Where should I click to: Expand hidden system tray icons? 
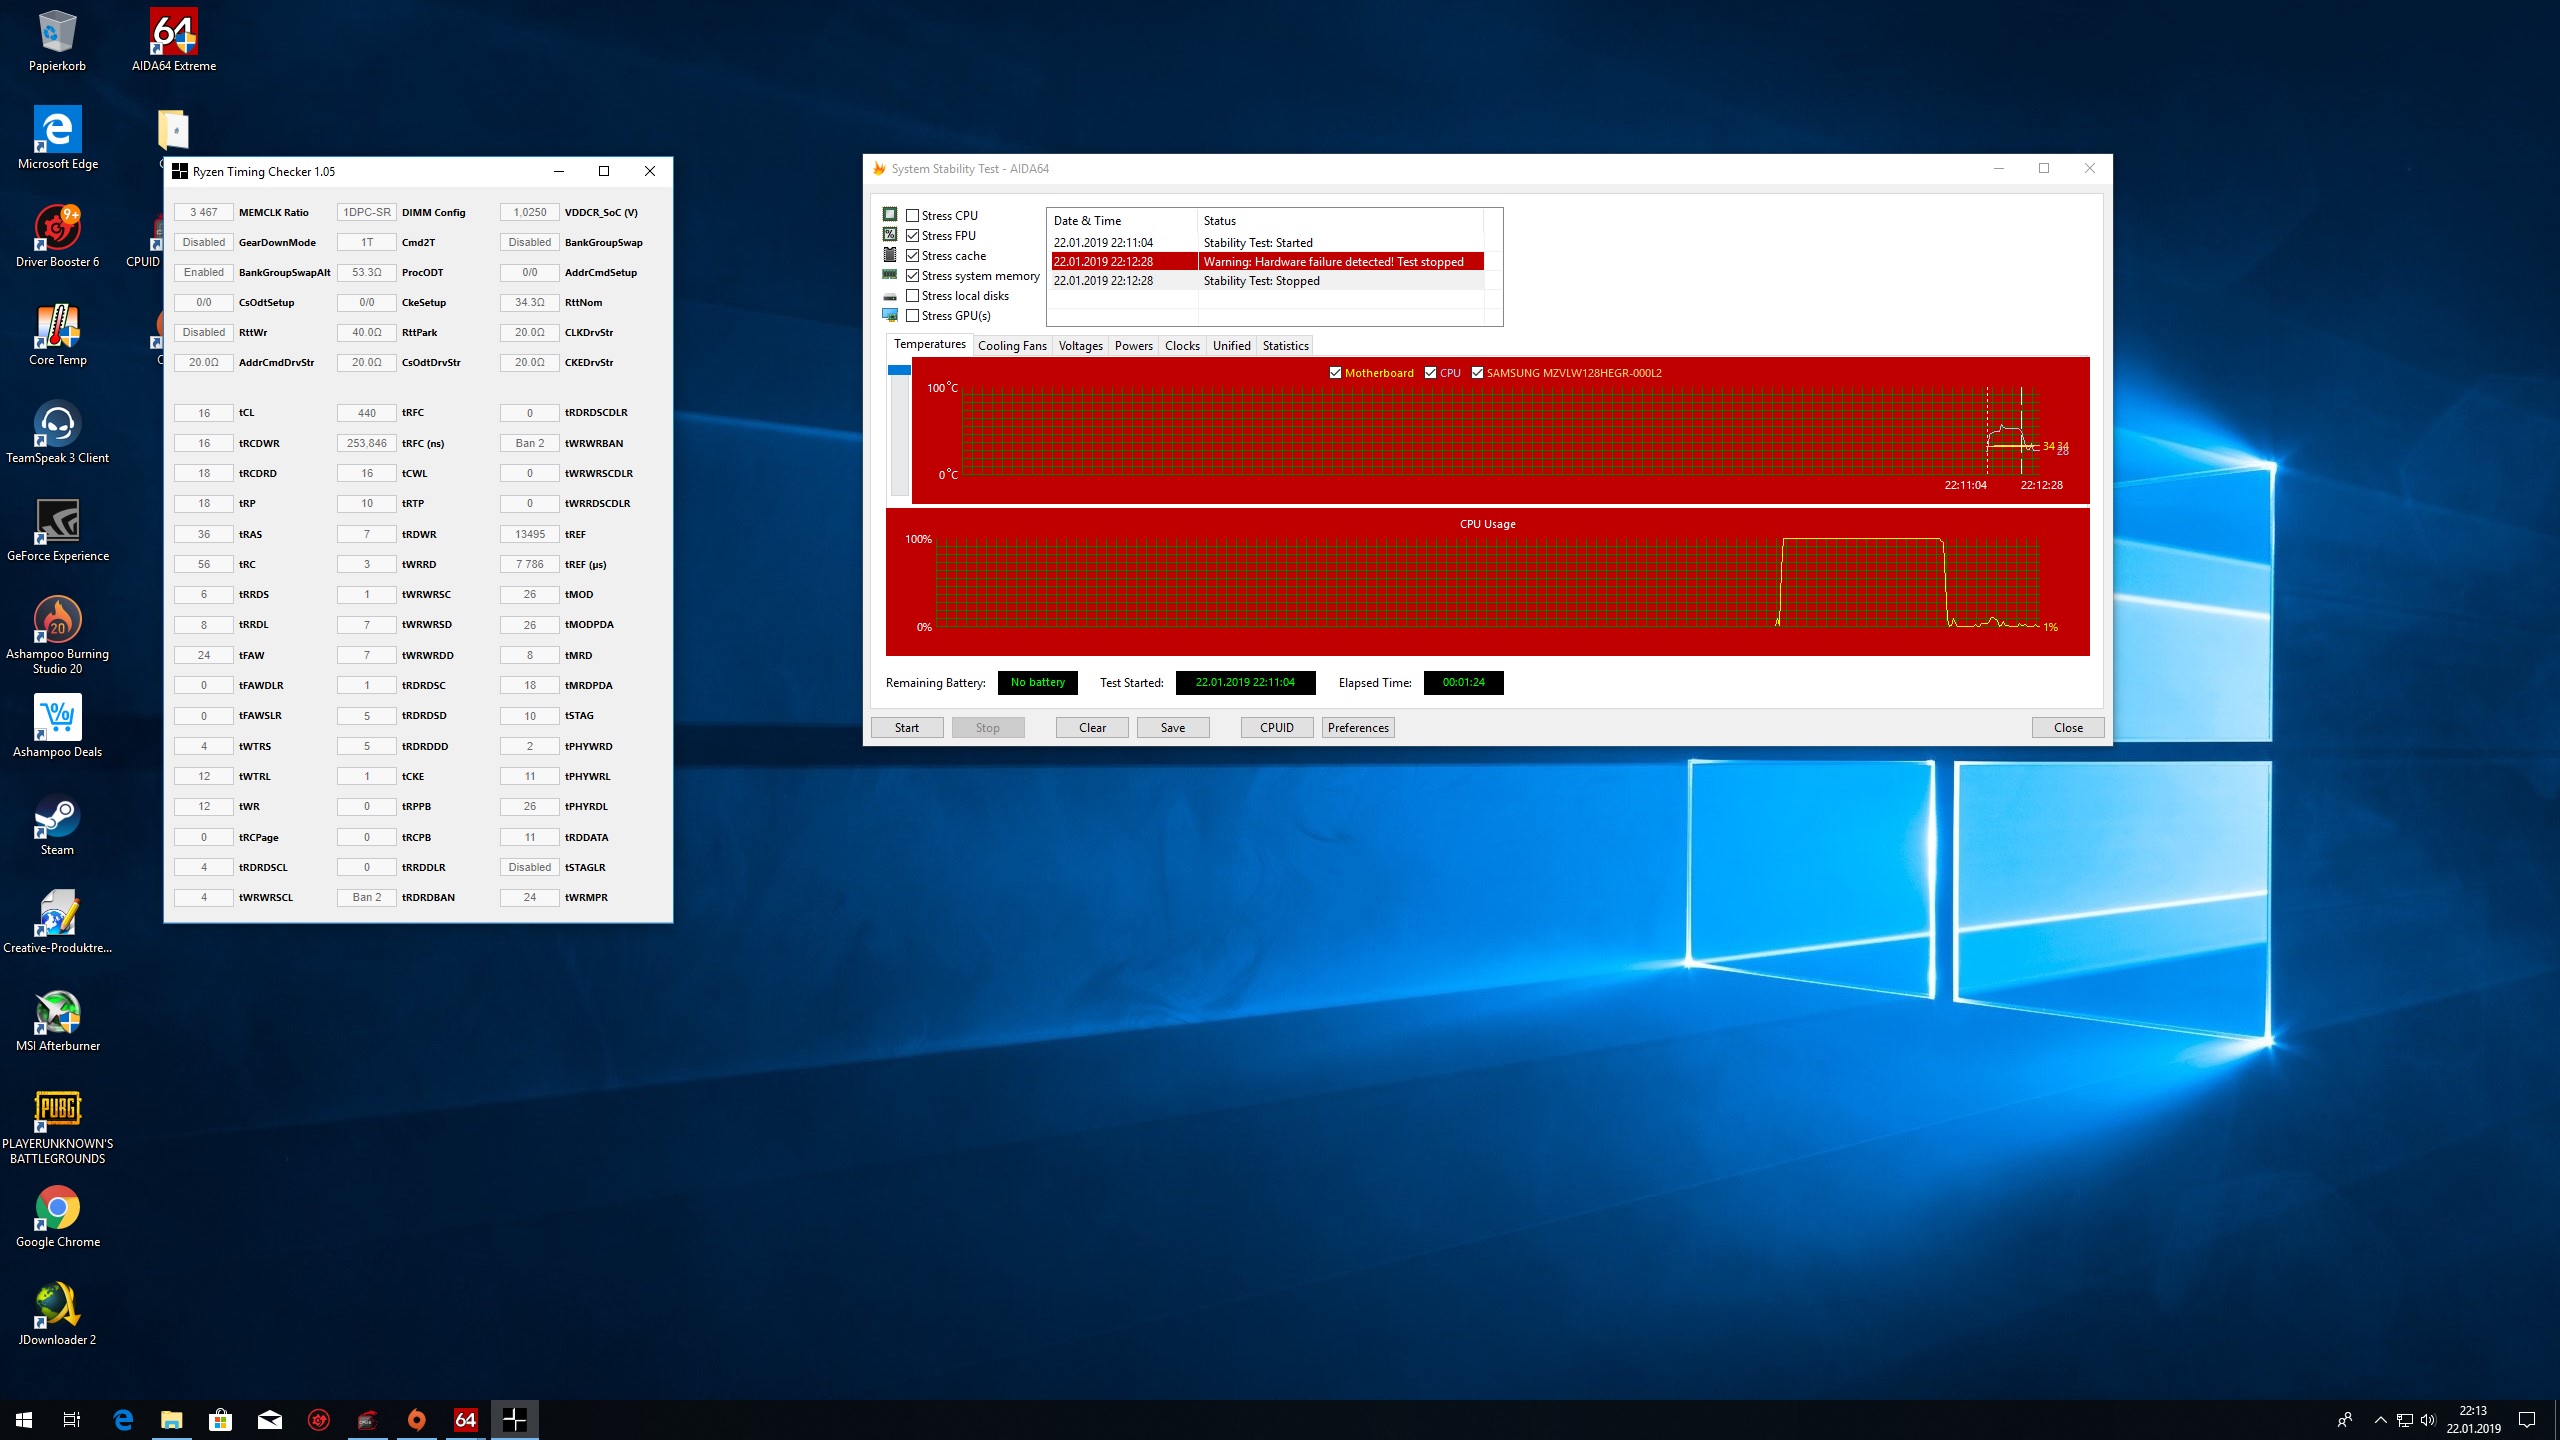point(2380,1419)
